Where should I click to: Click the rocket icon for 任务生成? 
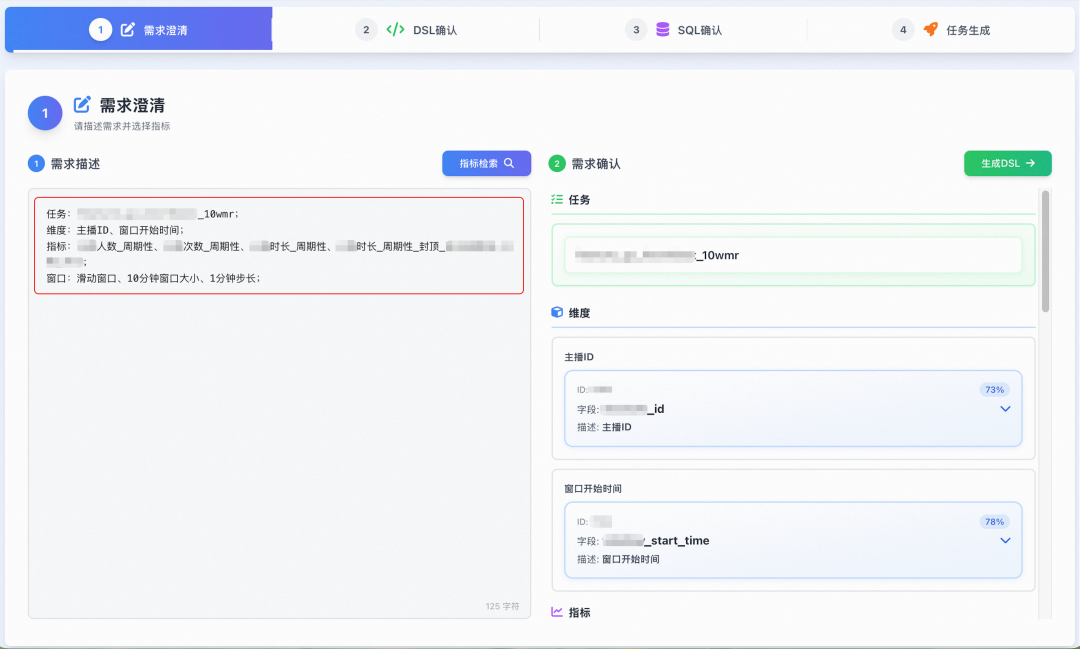point(931,30)
